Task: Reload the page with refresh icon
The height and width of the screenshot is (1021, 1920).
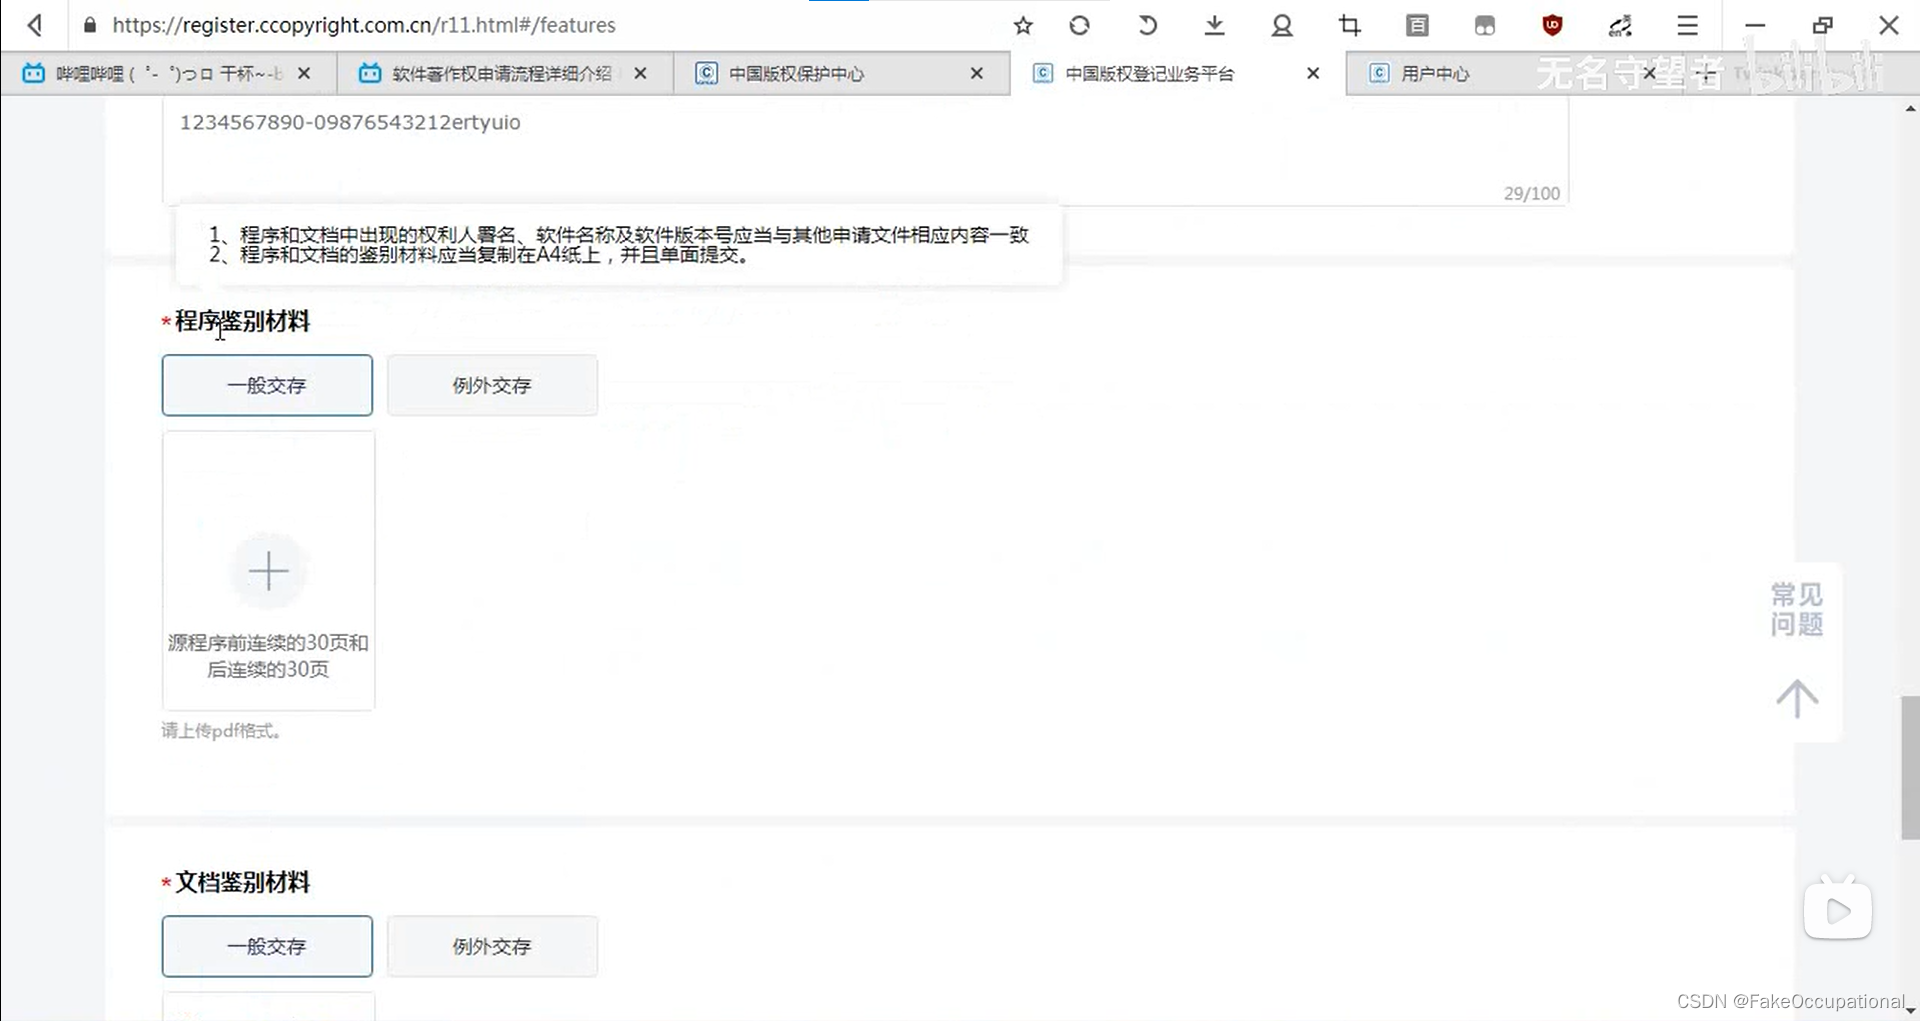Action: pyautogui.click(x=1080, y=25)
